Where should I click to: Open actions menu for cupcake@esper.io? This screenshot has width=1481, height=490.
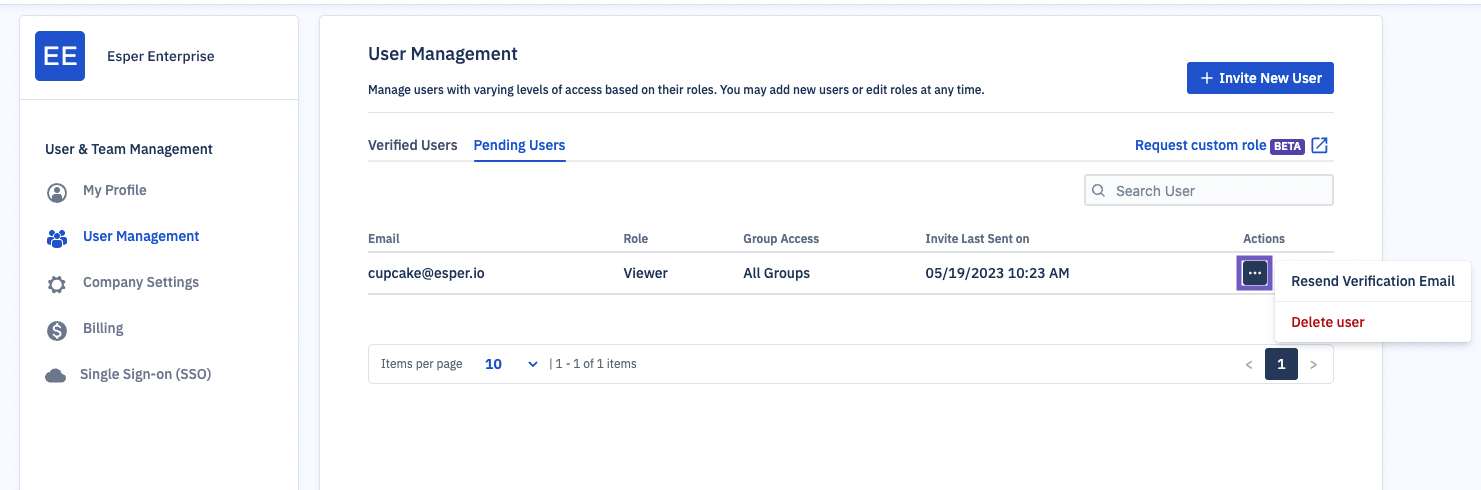click(x=1255, y=273)
